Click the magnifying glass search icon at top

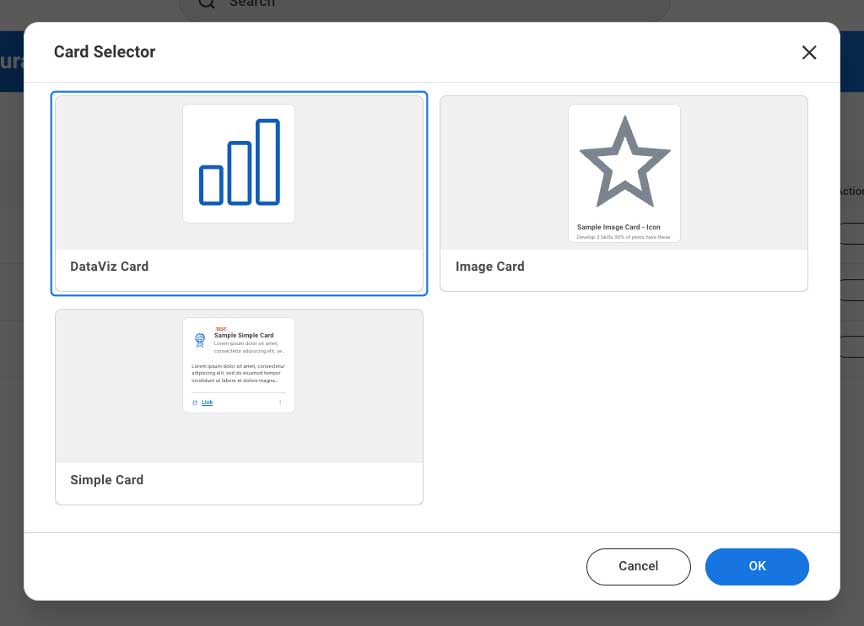click(x=206, y=4)
